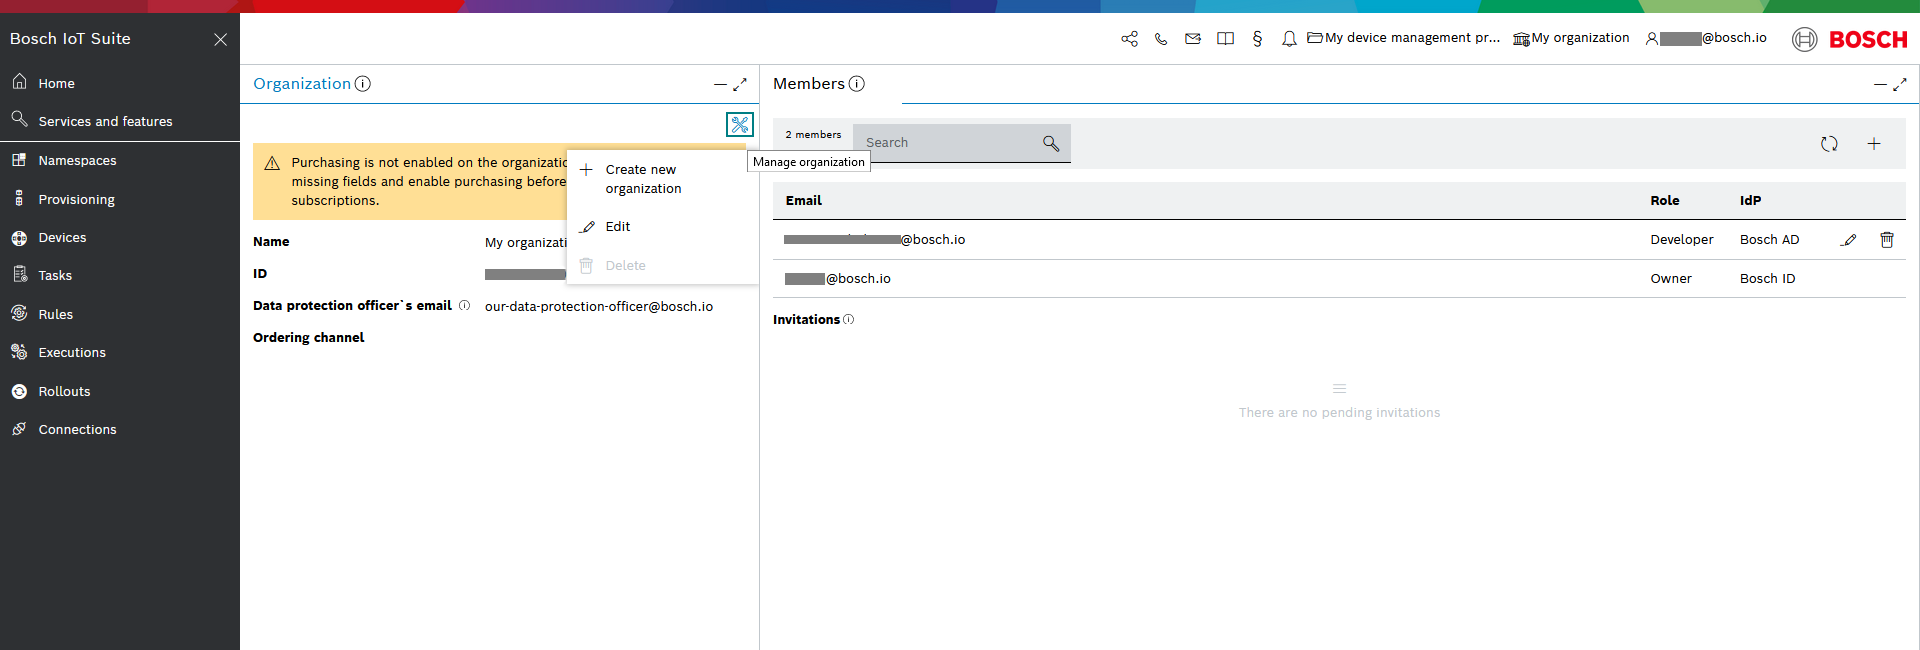Screen dimensions: 1920x650
Task: Click the mail envelope icon
Action: point(1193,39)
